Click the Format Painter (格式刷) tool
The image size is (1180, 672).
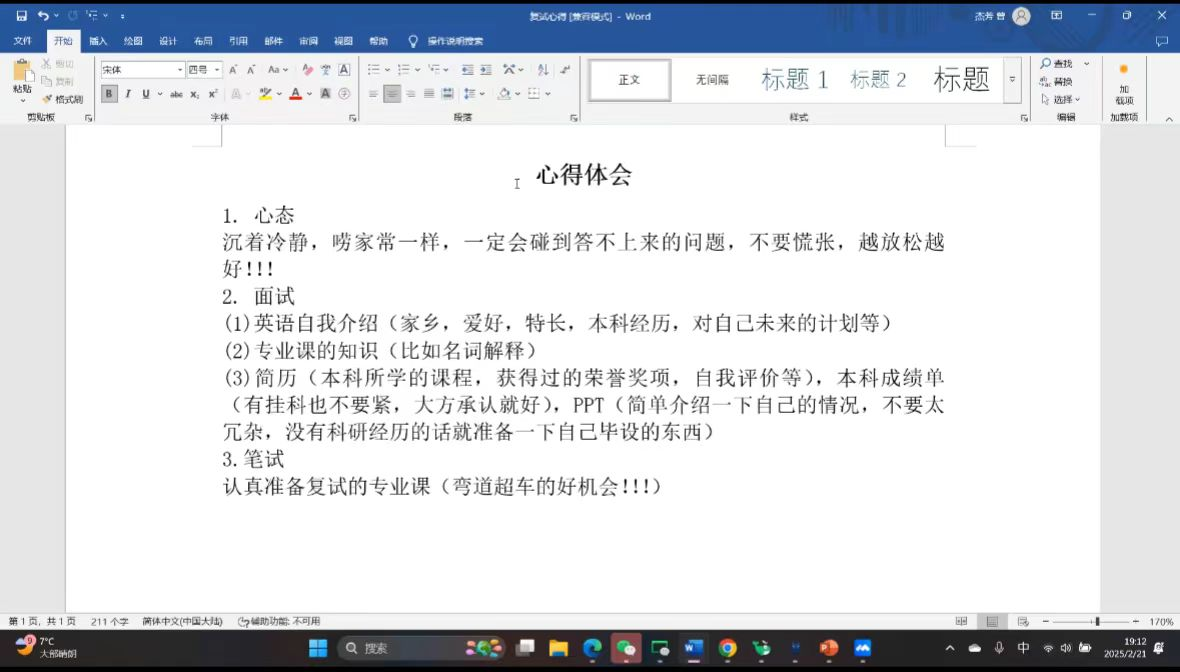(x=62, y=99)
